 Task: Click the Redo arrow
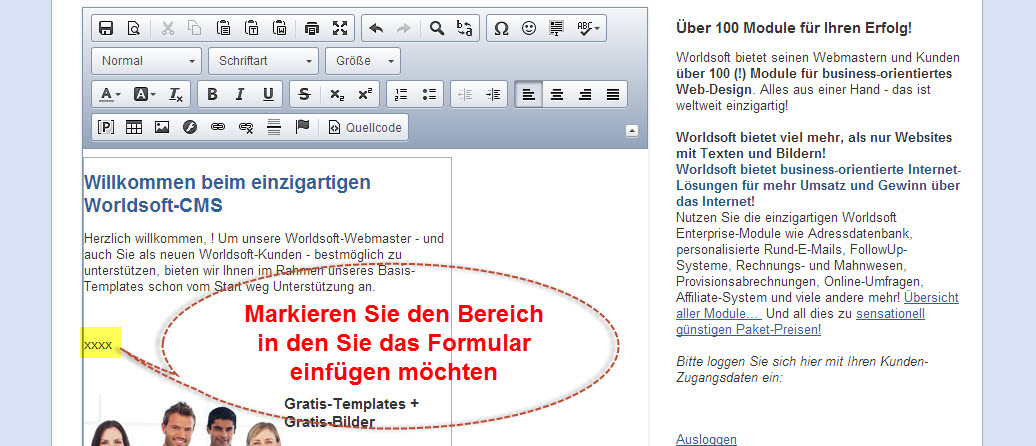(404, 28)
